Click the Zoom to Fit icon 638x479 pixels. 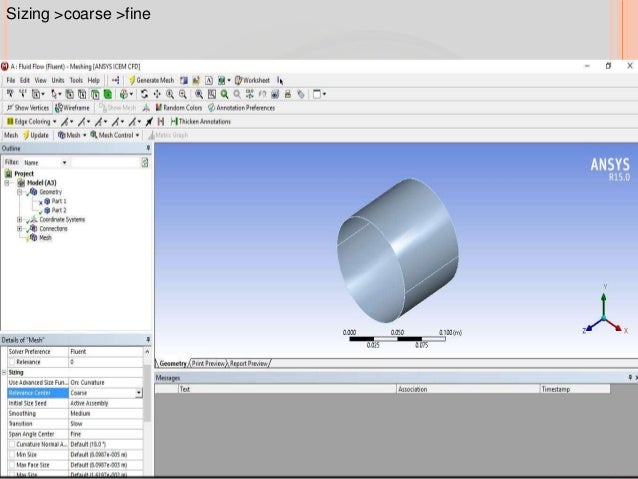click(199, 94)
